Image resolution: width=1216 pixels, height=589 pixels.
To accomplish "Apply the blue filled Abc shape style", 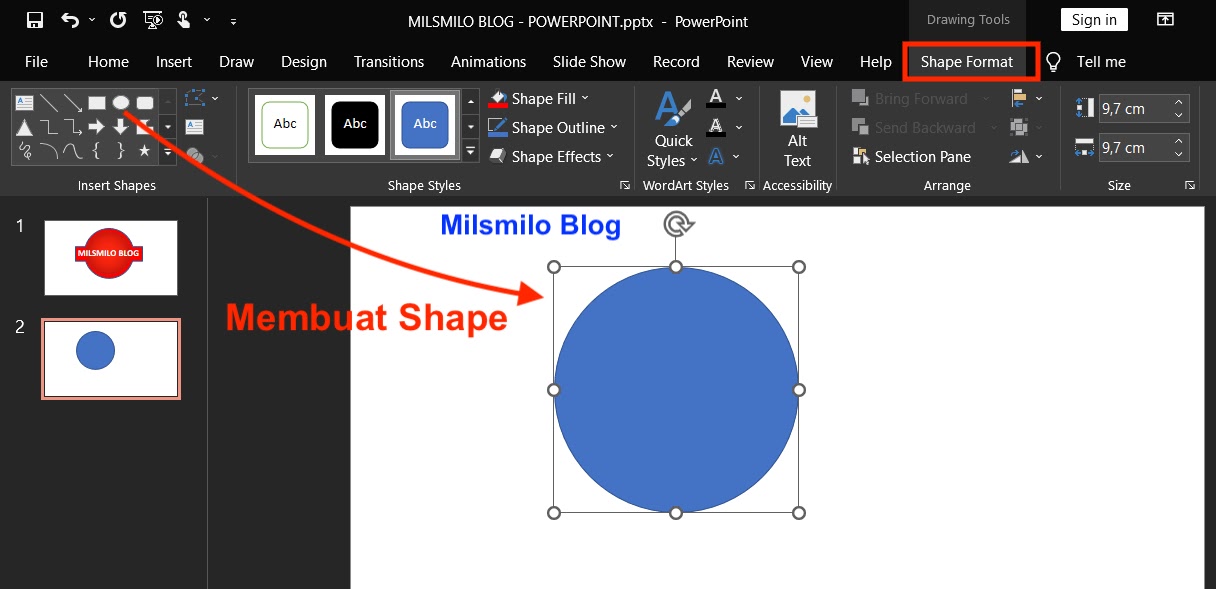I will coord(425,125).
